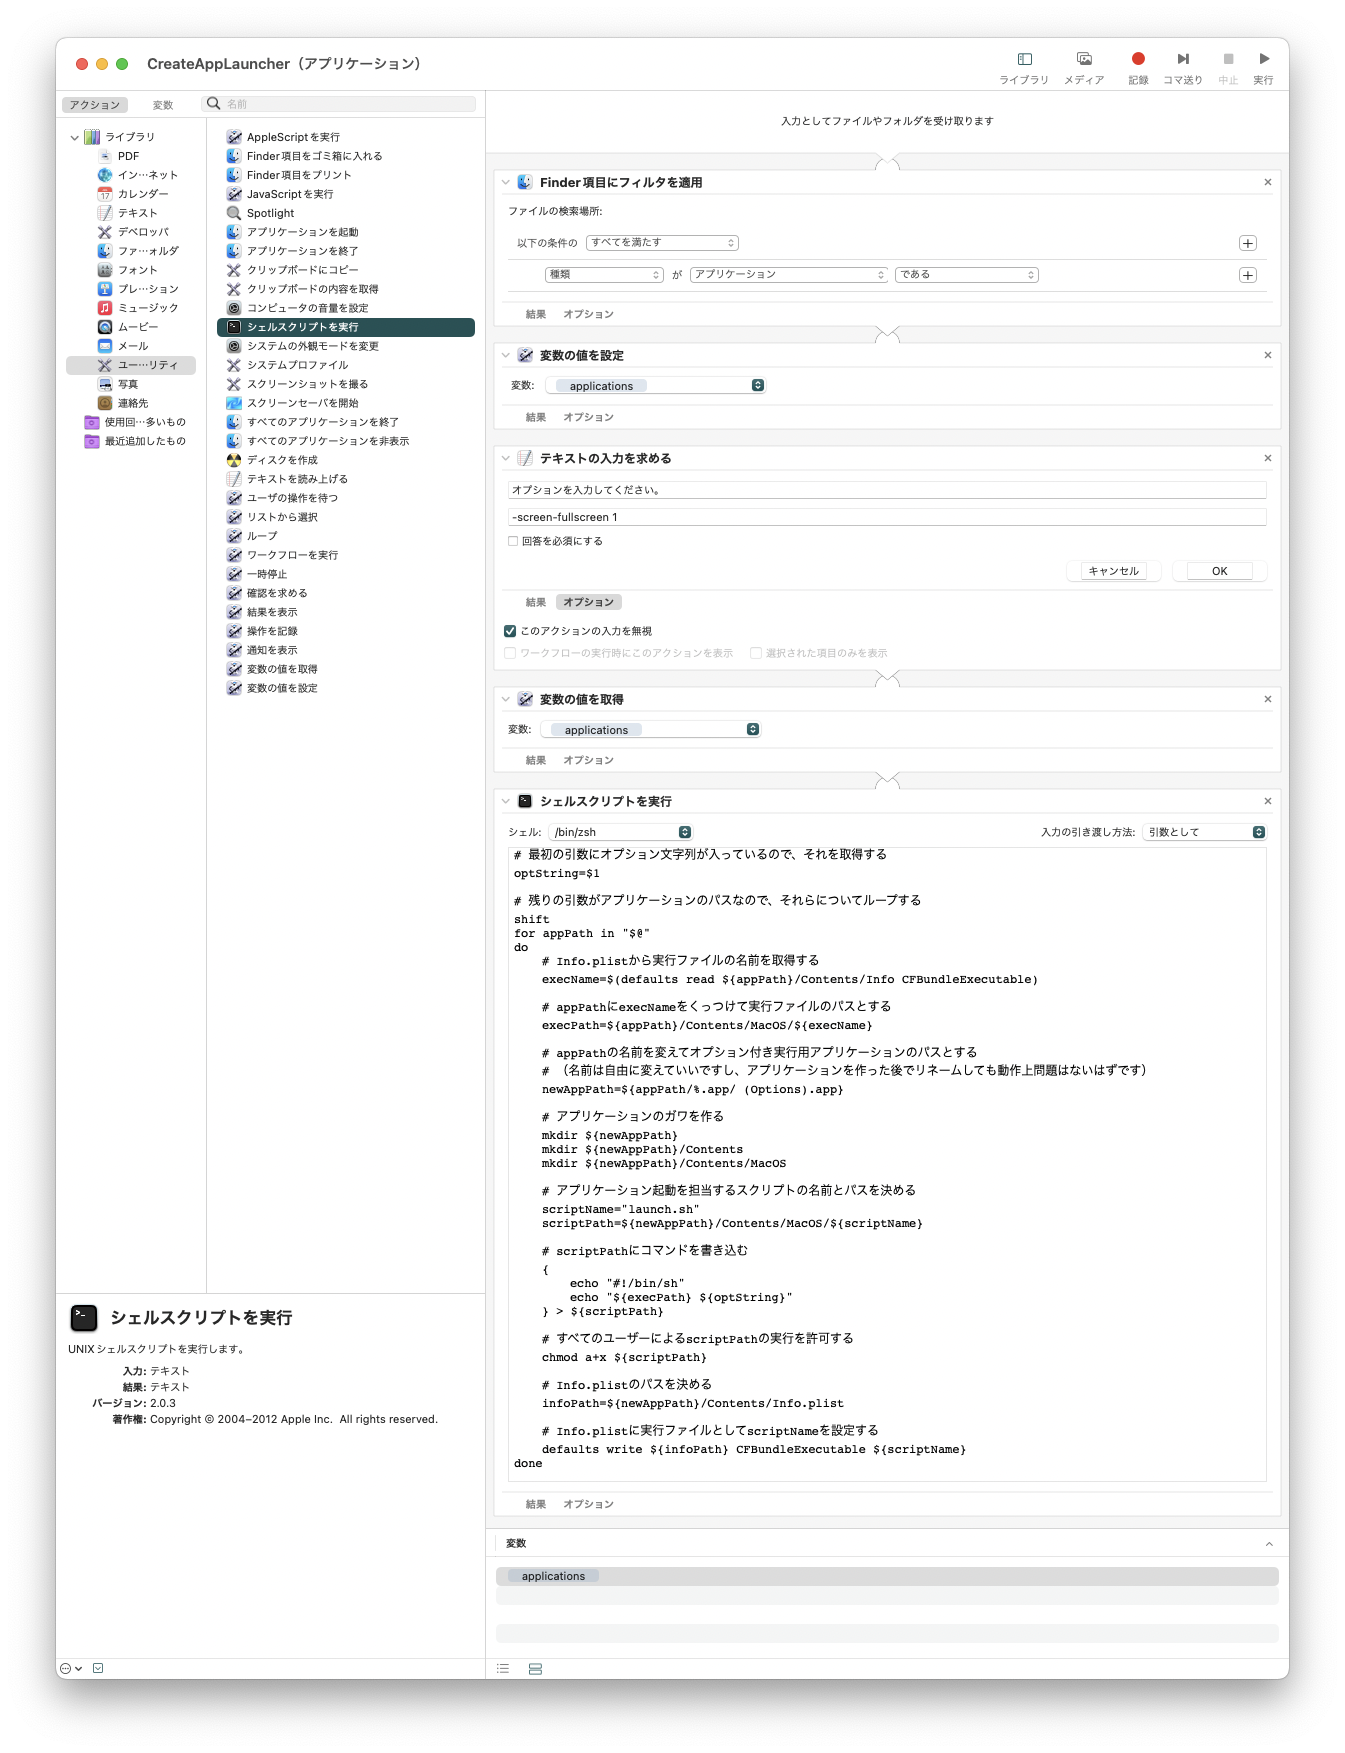Screen dimensions: 1345x1753
Task: Open variable dropdown in 変数の値を取得
Action: pyautogui.click(x=651, y=729)
